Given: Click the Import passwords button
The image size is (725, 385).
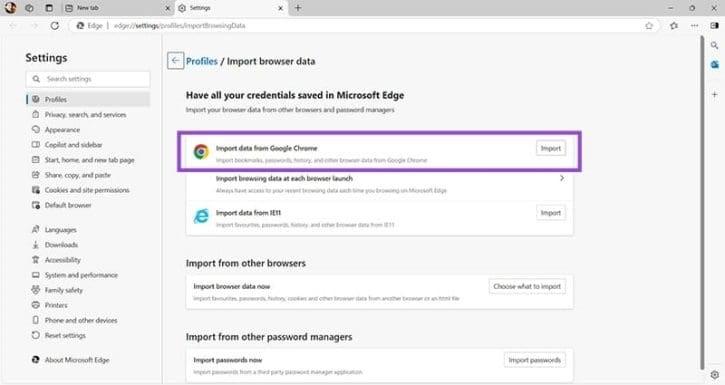Looking at the screenshot, I should pyautogui.click(x=535, y=360).
